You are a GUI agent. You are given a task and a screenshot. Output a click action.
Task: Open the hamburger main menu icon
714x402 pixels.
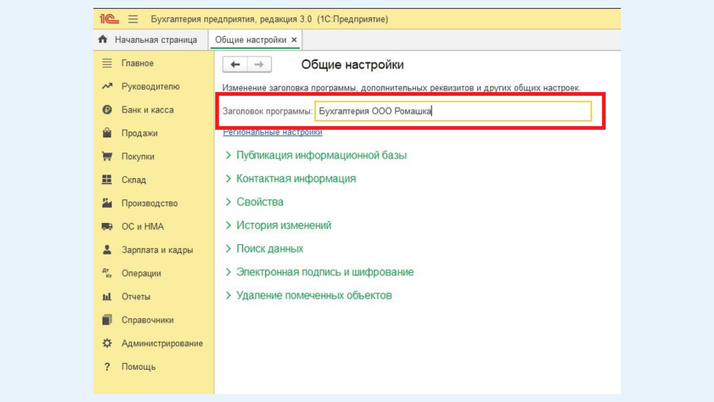click(133, 19)
